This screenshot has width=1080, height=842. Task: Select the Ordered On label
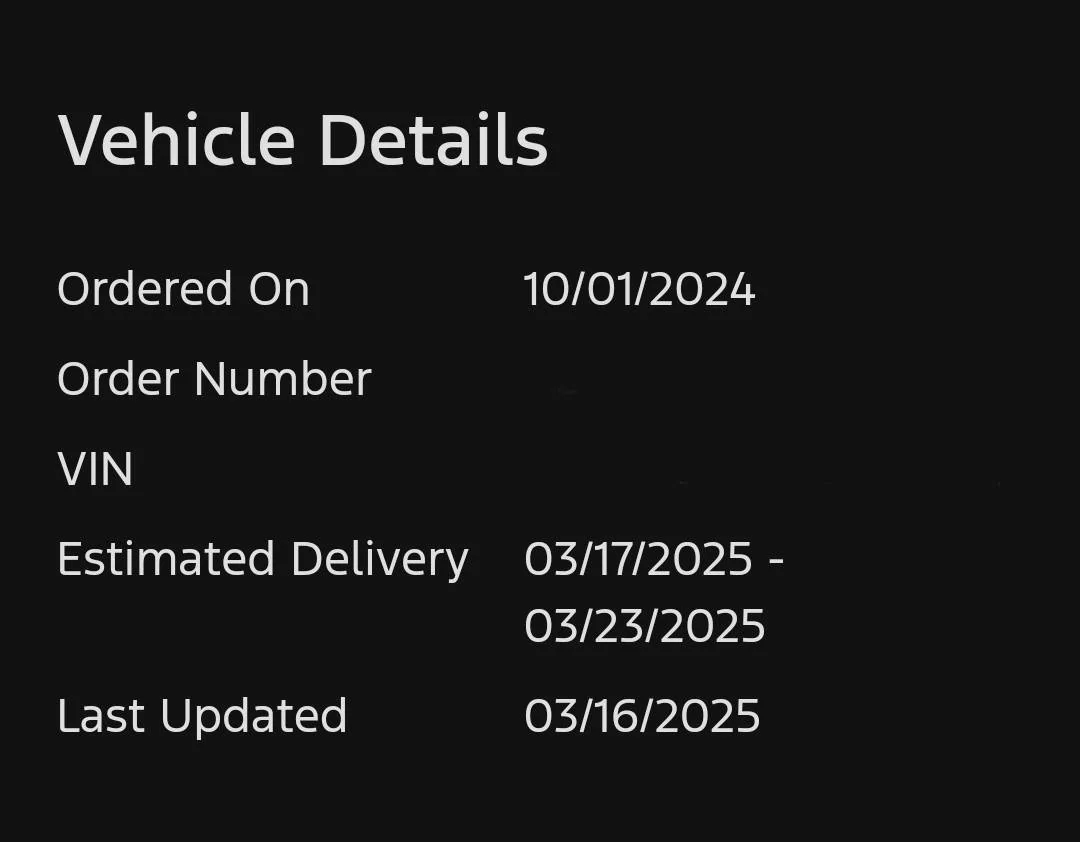[183, 290]
